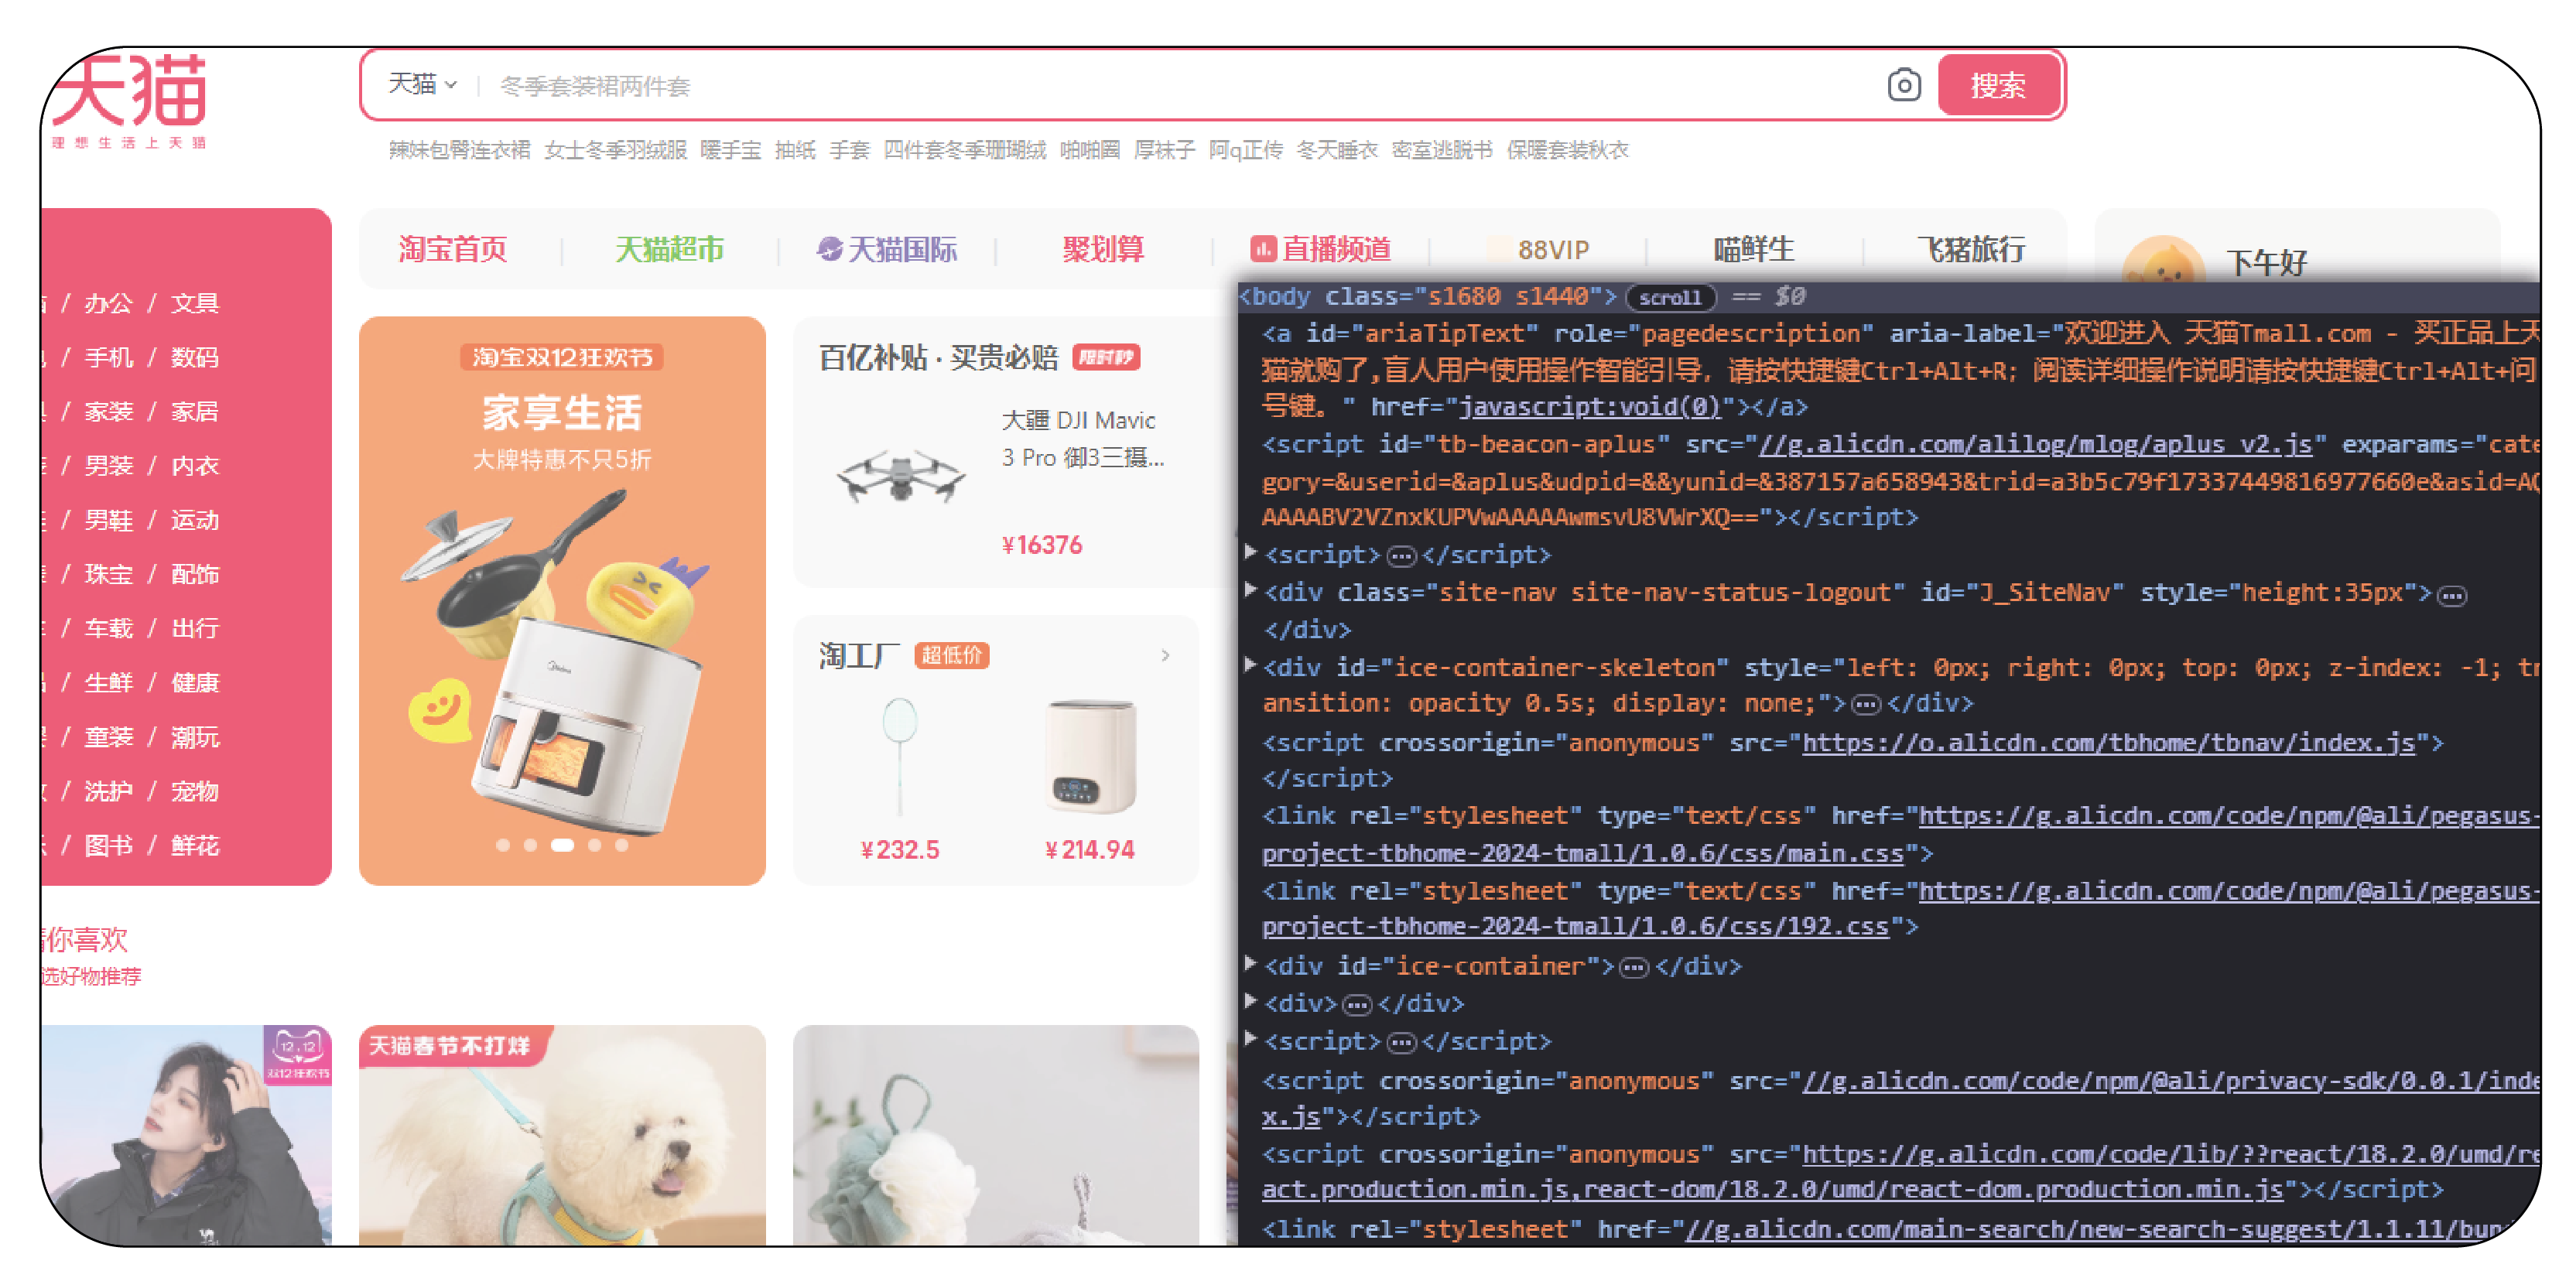Viewport: 2576px width, 1278px height.
Task: Open the 聚划算 nav tab
Action: coord(1103,249)
